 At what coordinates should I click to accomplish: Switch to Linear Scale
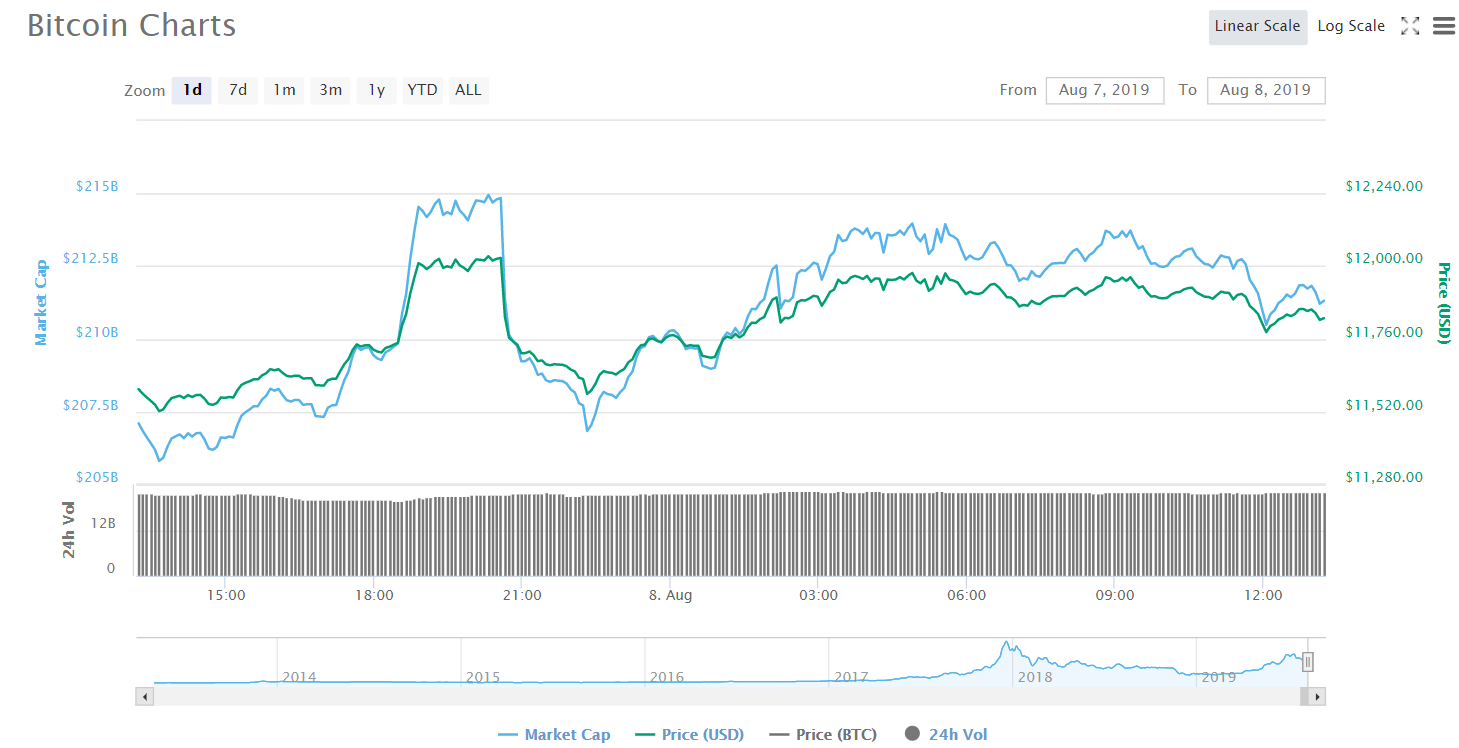point(1258,26)
